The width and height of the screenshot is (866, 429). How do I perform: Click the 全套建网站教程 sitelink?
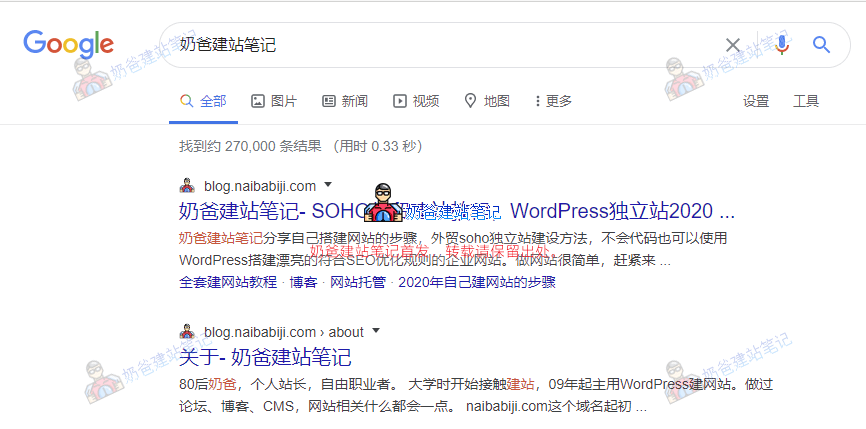click(x=228, y=282)
